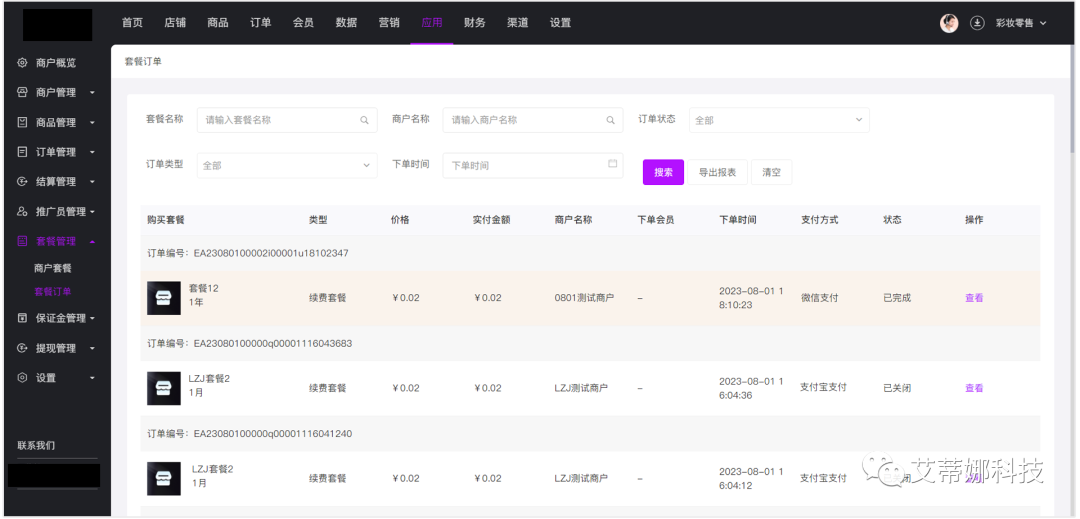Click the 商户概览 sidebar icon

[22, 63]
